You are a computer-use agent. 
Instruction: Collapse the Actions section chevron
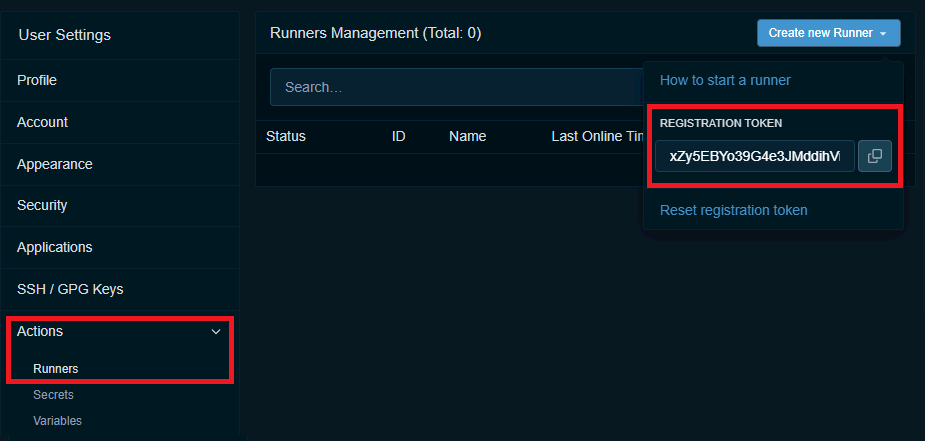click(216, 332)
